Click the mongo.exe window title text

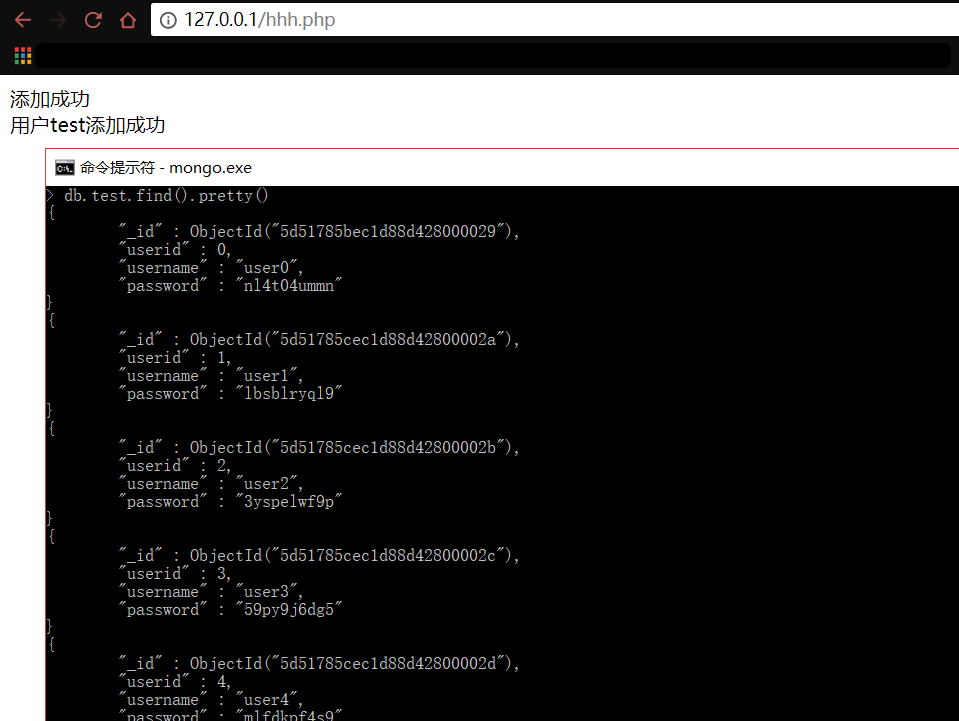click(x=166, y=167)
